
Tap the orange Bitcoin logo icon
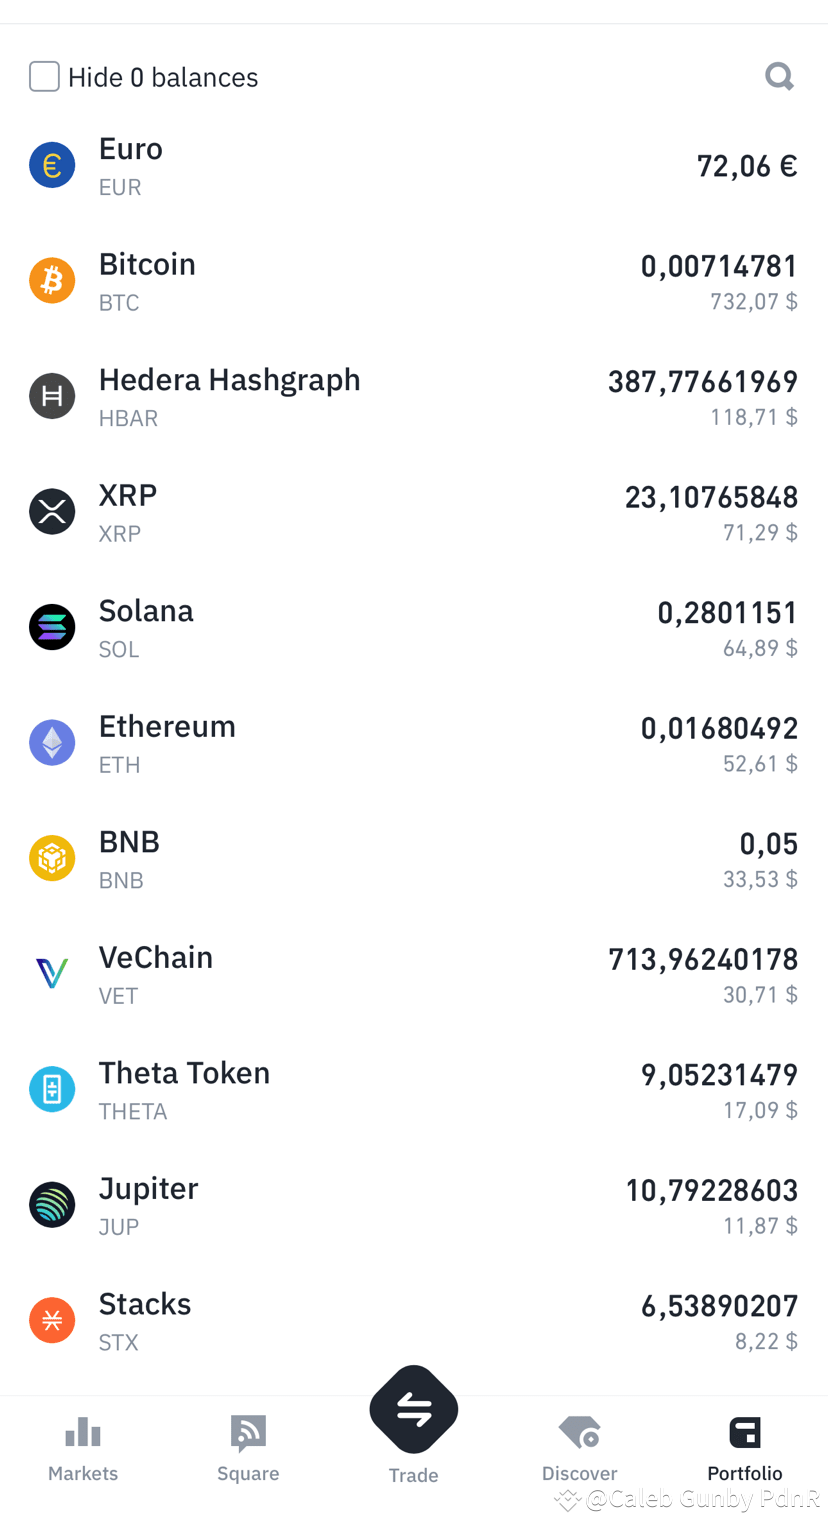coord(52,280)
